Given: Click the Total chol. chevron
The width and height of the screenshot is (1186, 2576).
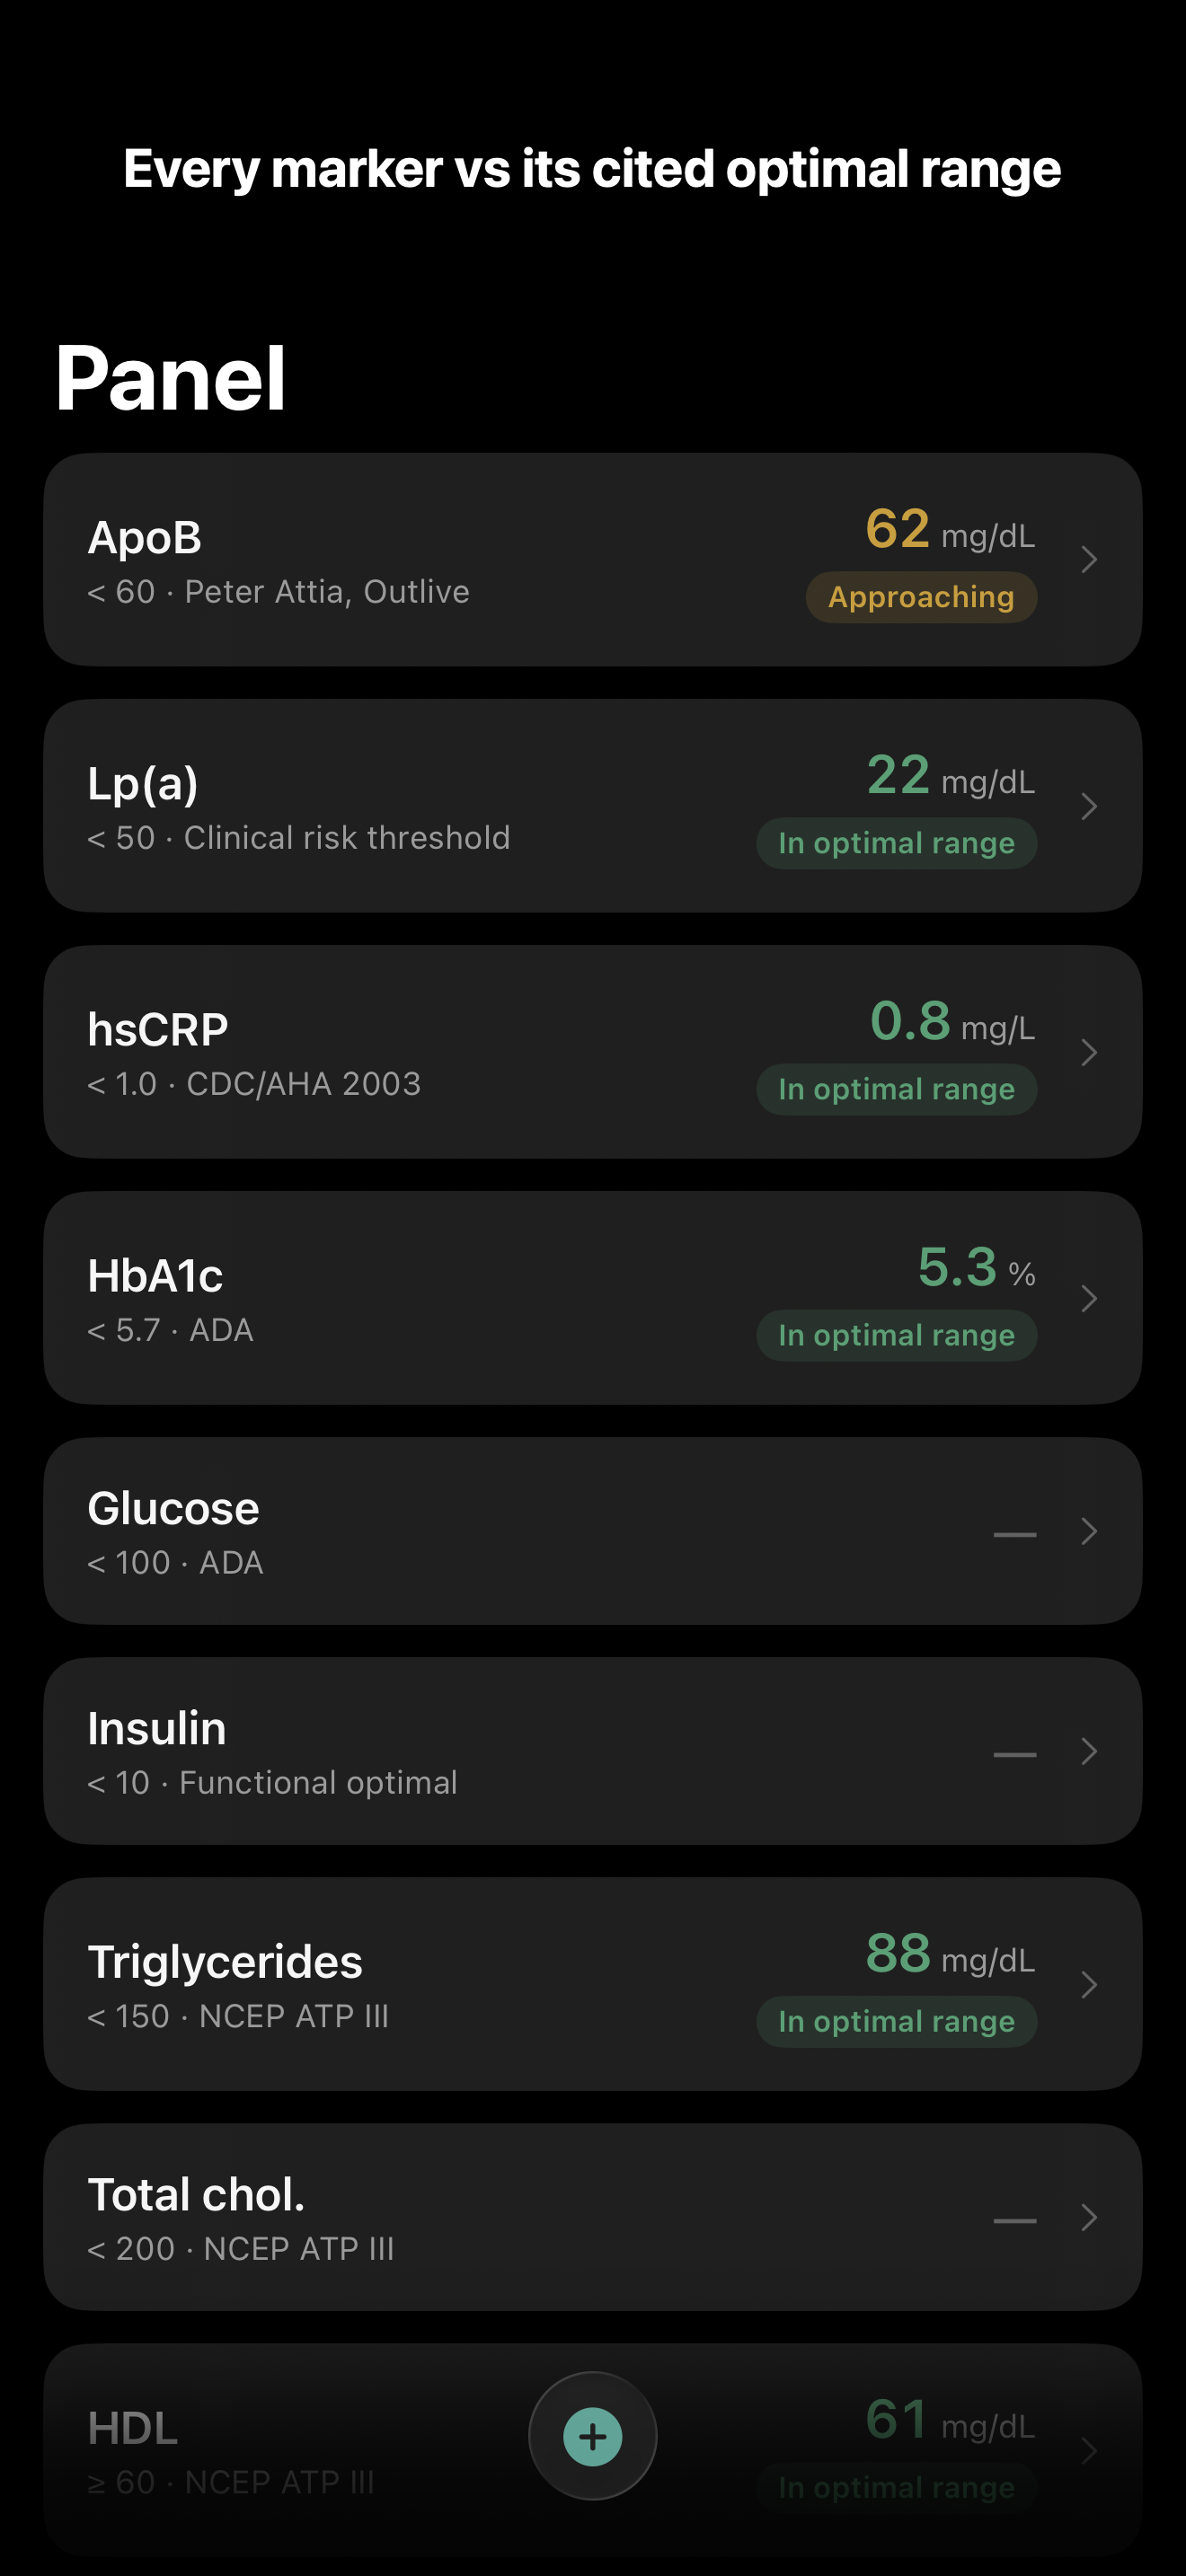Looking at the screenshot, I should click(x=1089, y=2217).
